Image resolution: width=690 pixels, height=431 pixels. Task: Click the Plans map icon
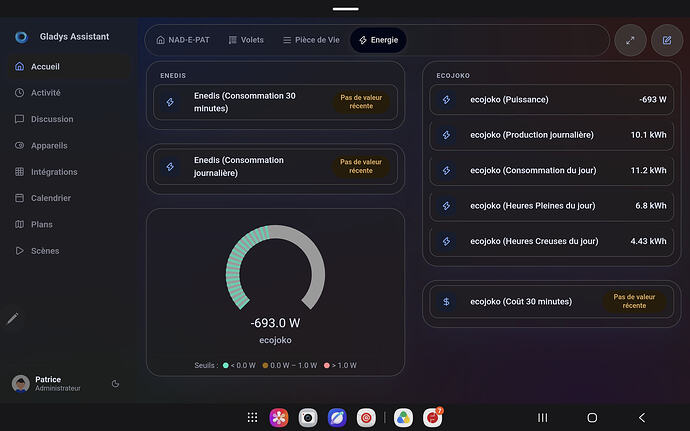pos(19,225)
